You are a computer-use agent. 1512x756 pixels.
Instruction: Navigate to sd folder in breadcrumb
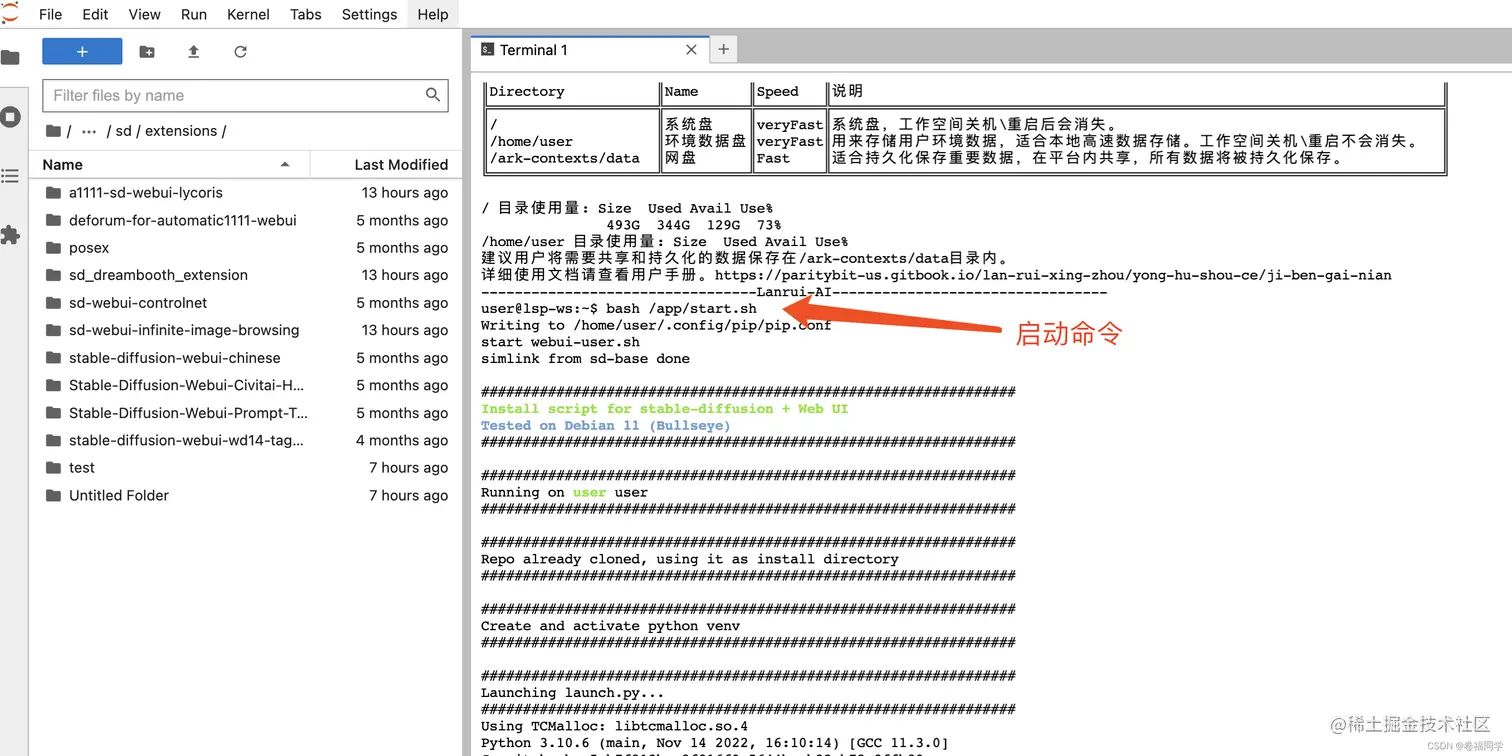pyautogui.click(x=123, y=131)
